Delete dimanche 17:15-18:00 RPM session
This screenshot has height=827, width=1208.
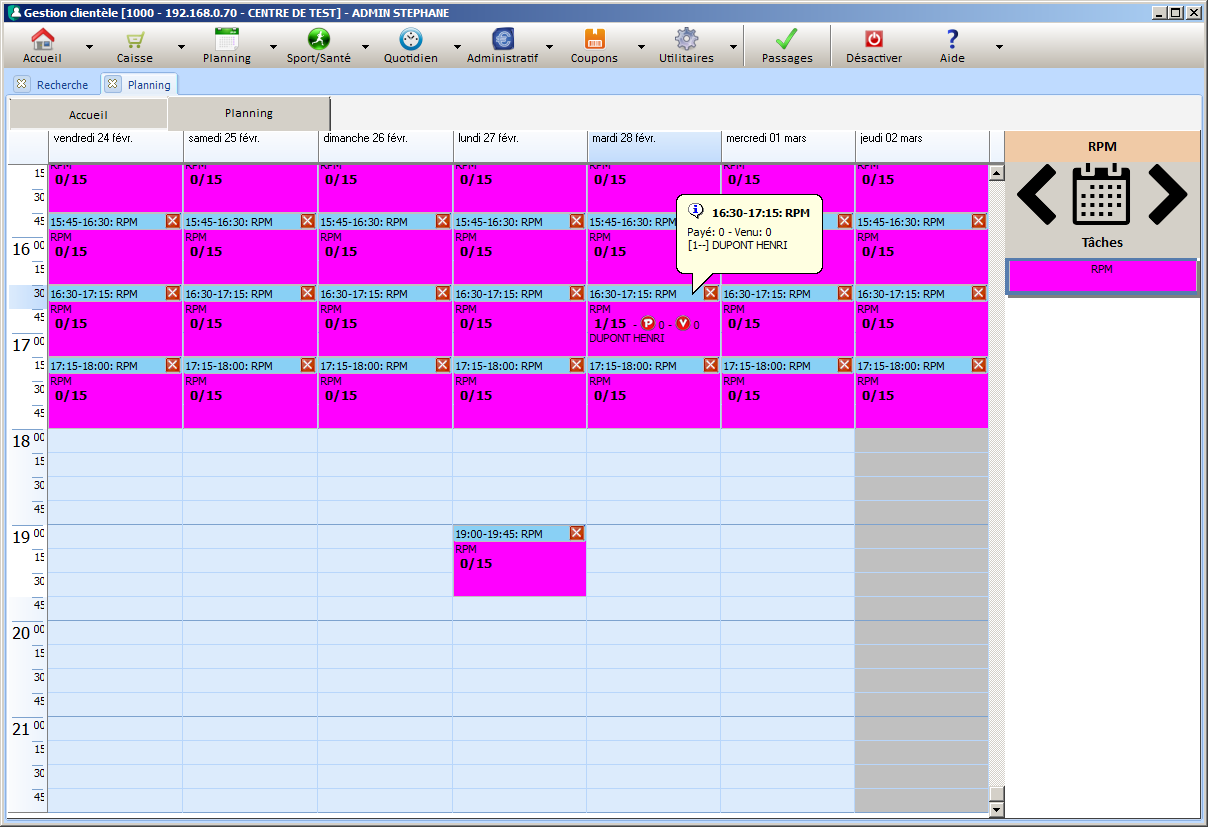[442, 365]
